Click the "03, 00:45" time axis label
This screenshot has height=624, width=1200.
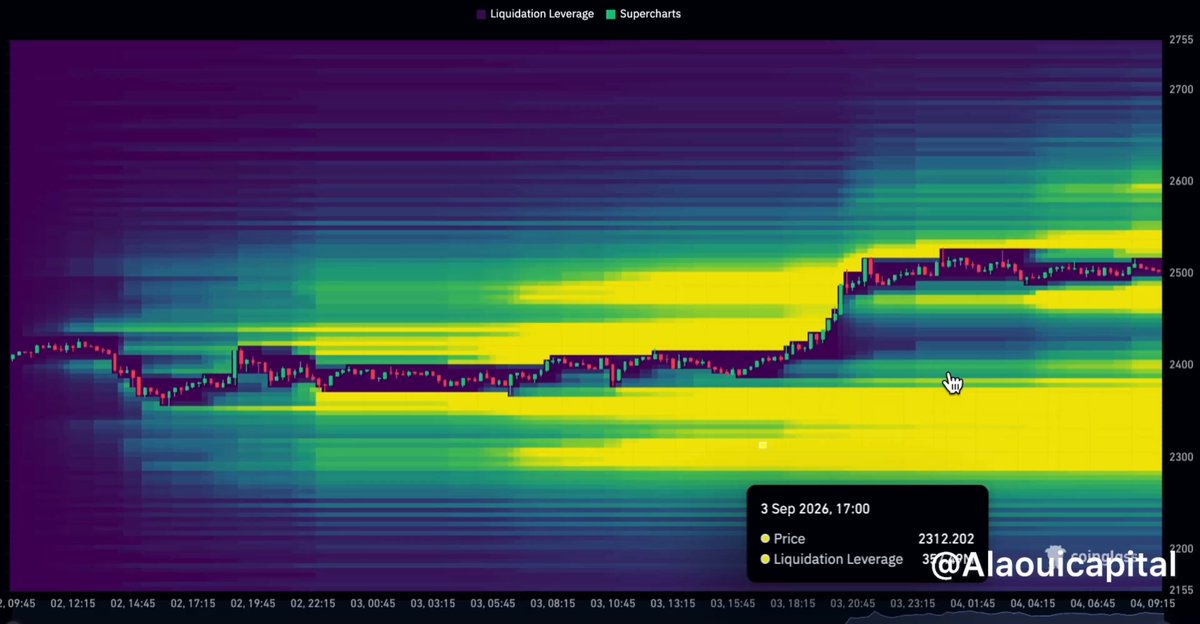[x=371, y=604]
